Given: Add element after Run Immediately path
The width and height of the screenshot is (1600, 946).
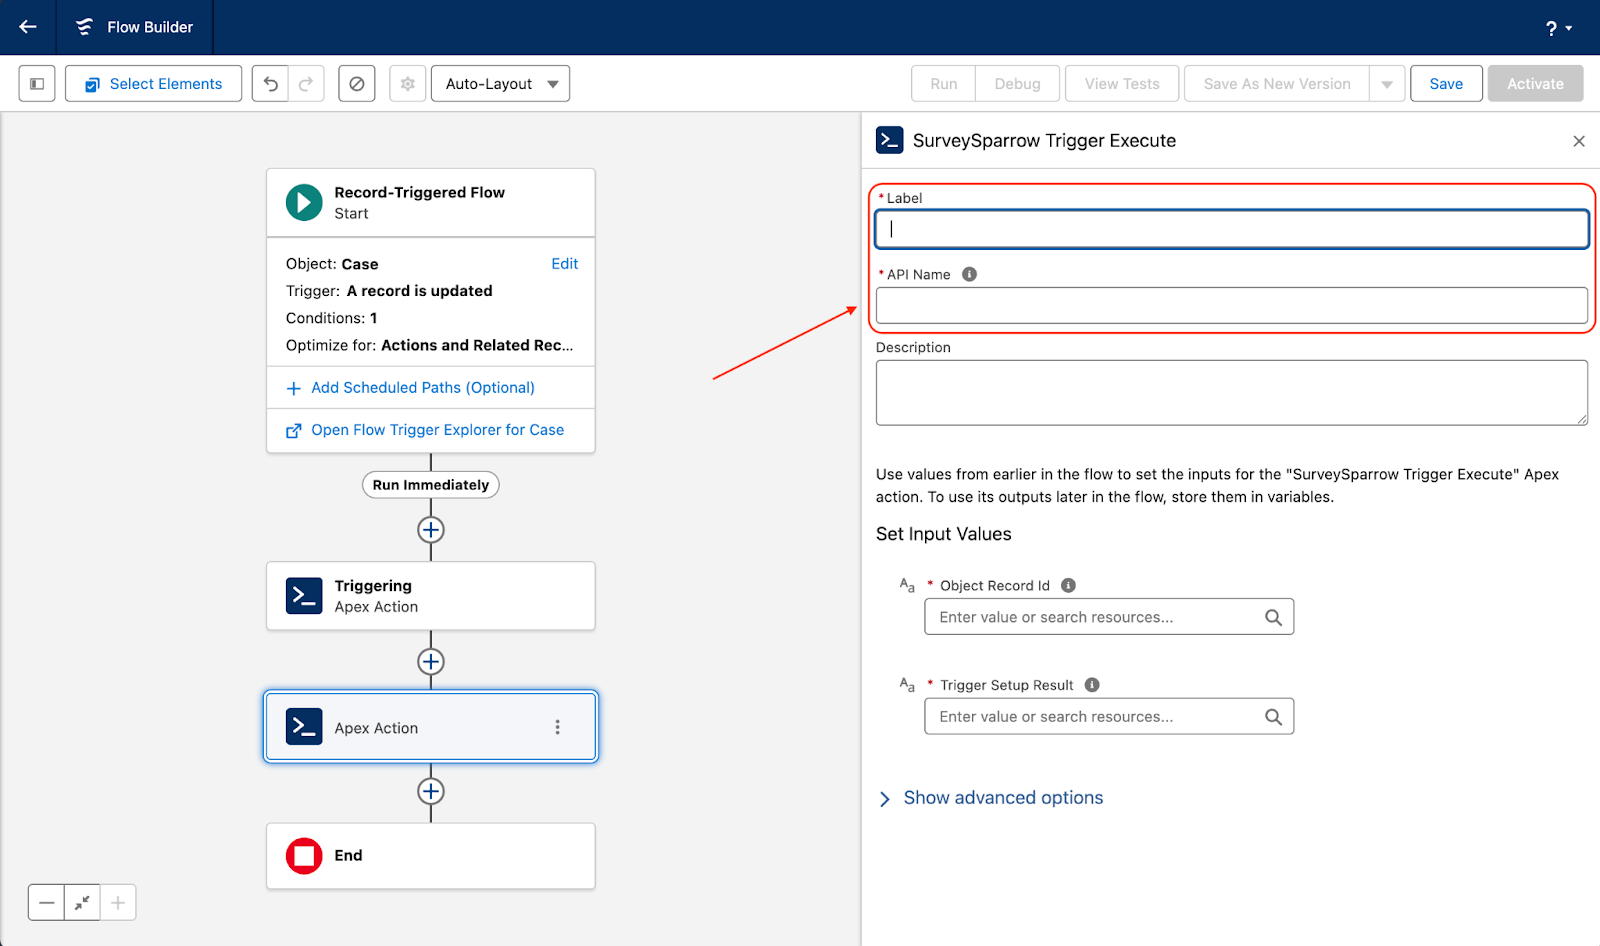Looking at the screenshot, I should [x=431, y=530].
